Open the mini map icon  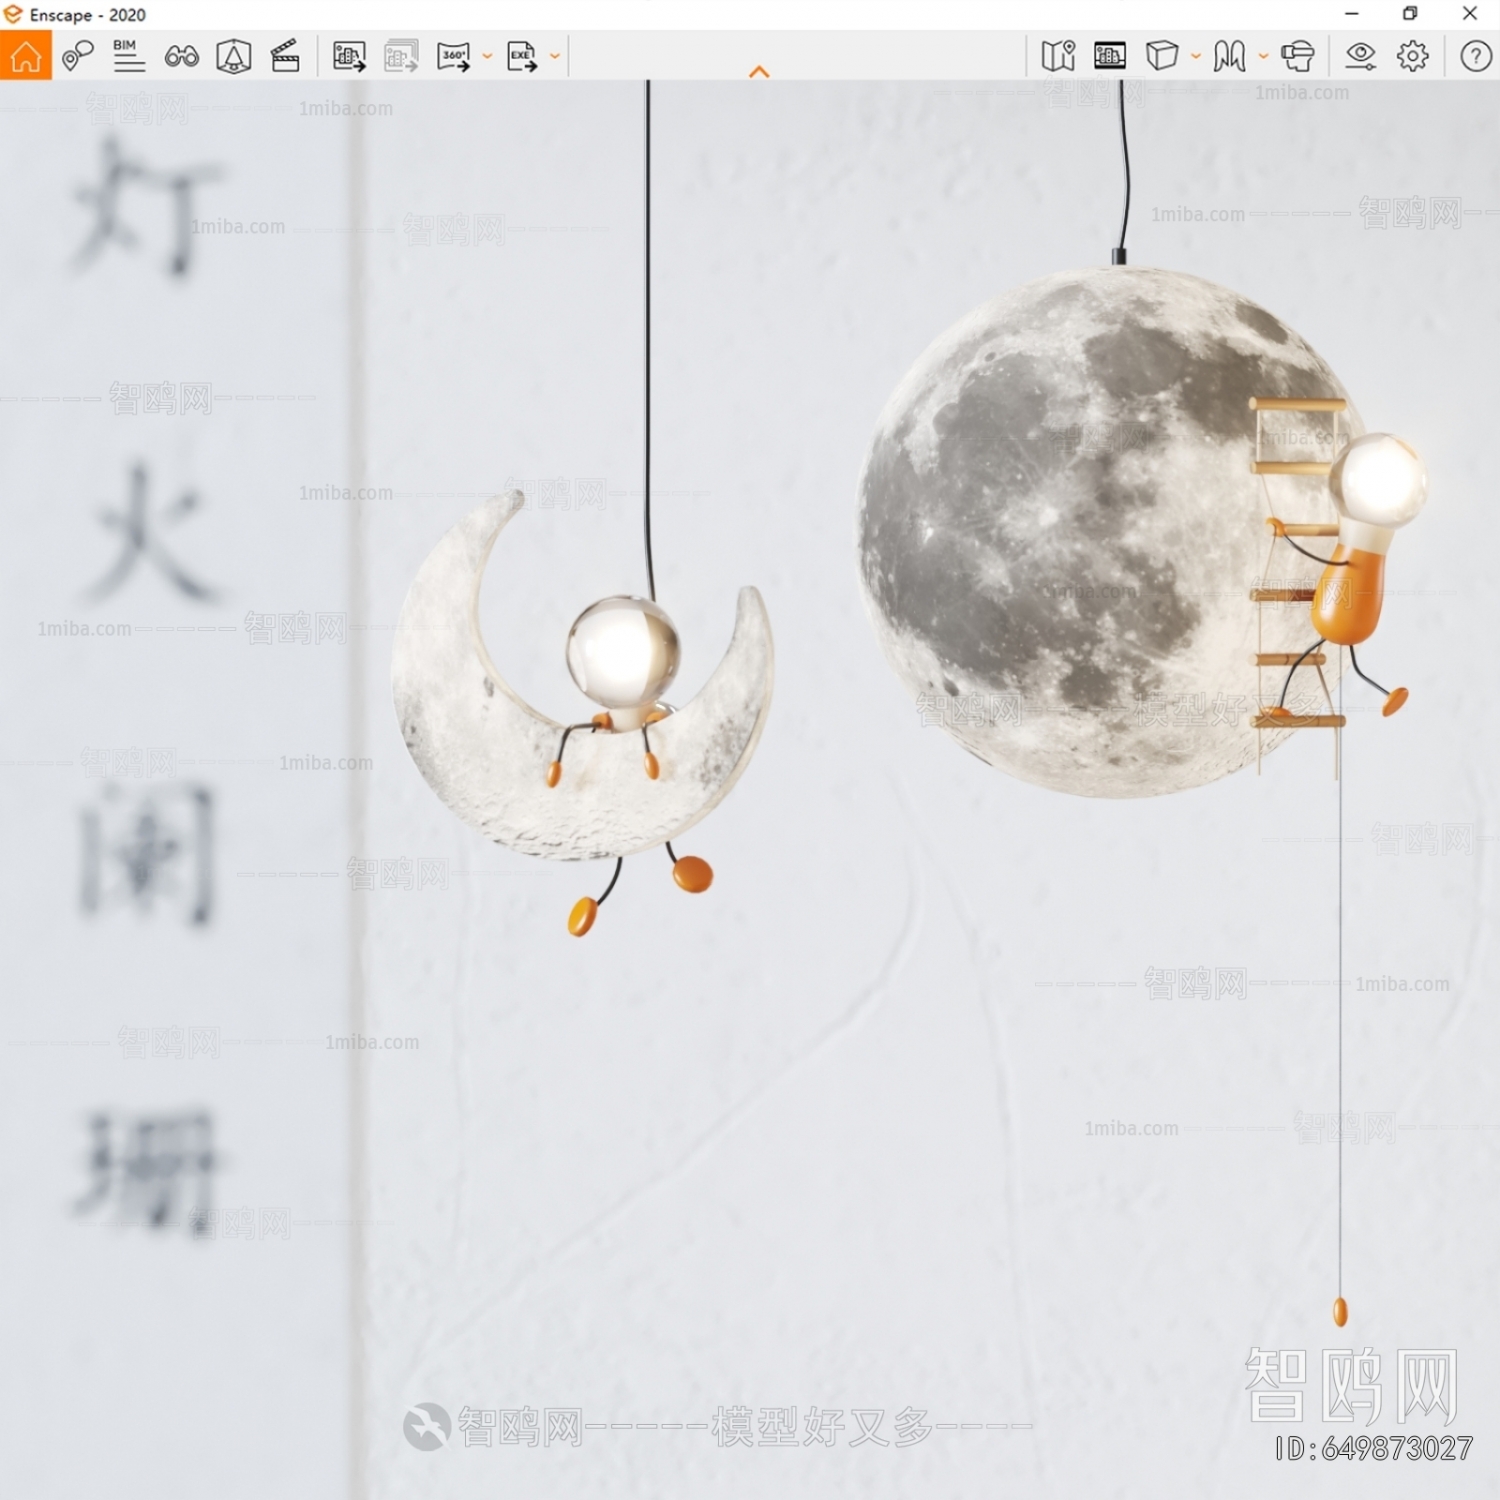pyautogui.click(x=1058, y=56)
